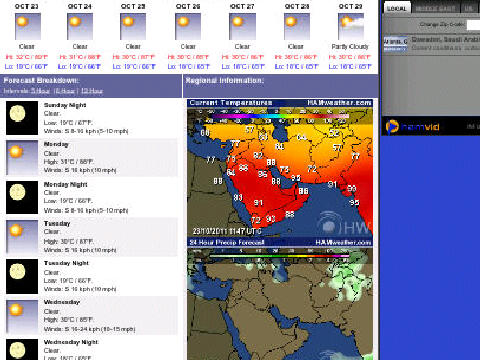Switch forecast interval to 3 Hour

coord(40,91)
